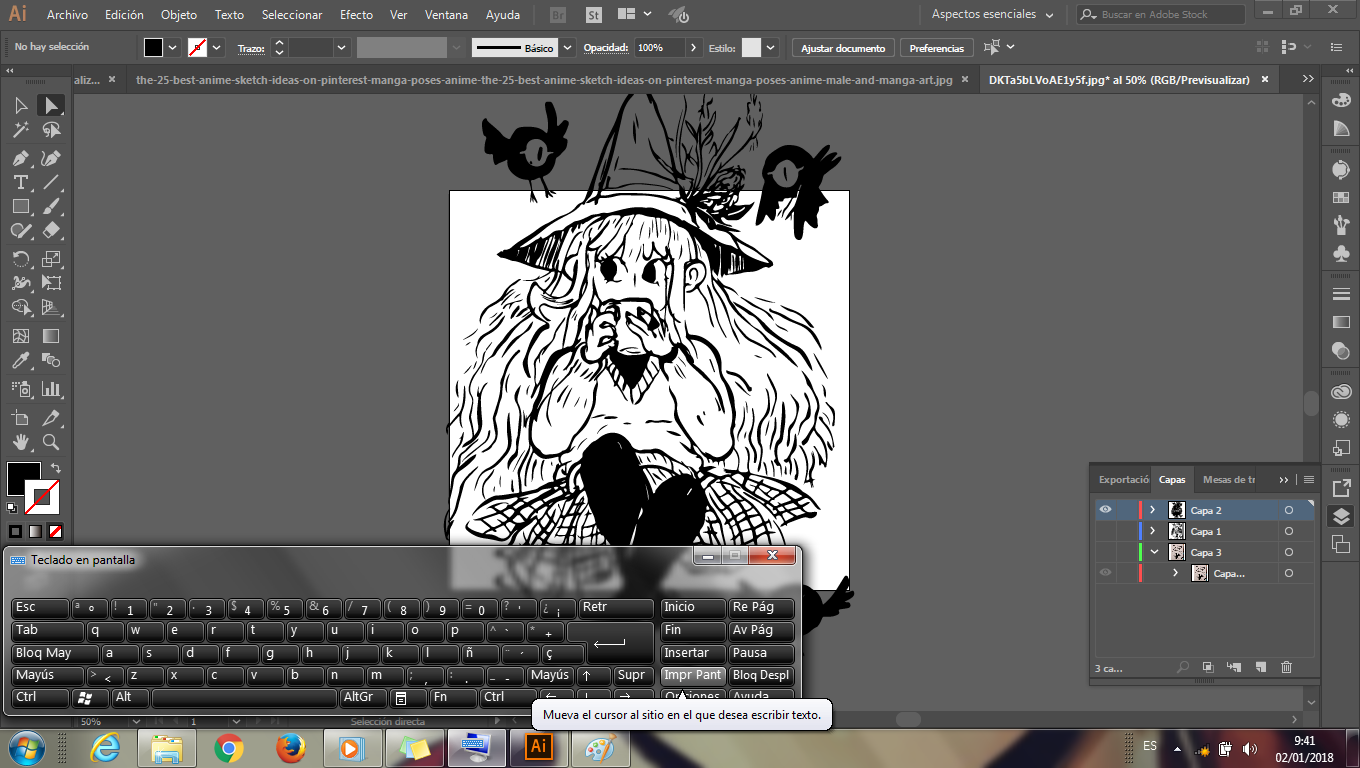Expand the Capa... sublayer

coord(1176,573)
